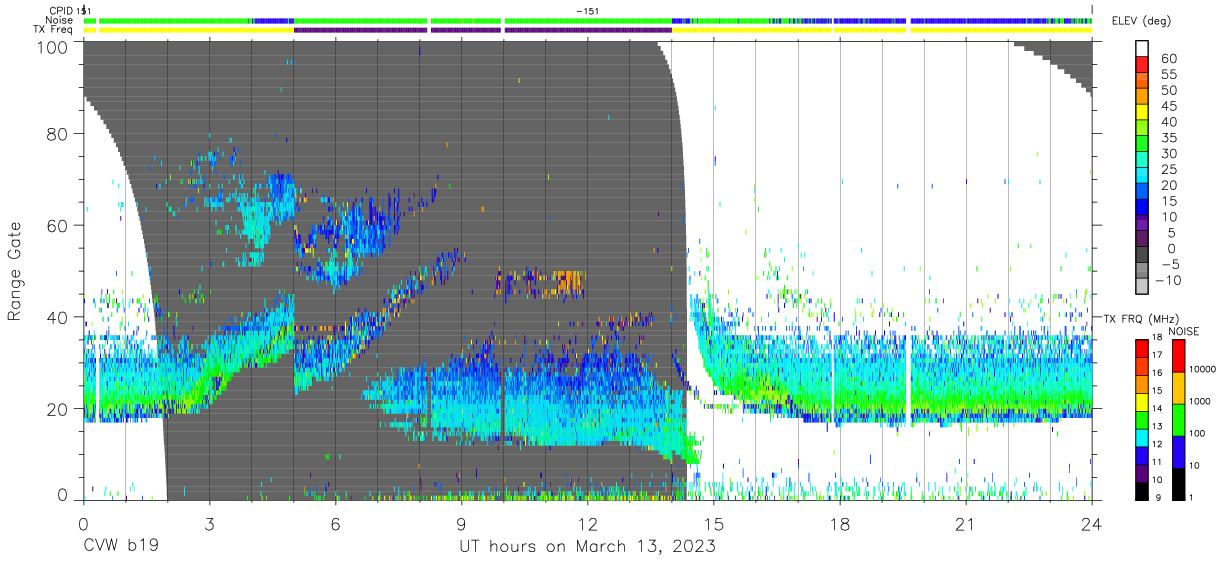Click the 'CVW b19' radar label
The width and height of the screenshot is (1228, 567).
[120, 546]
